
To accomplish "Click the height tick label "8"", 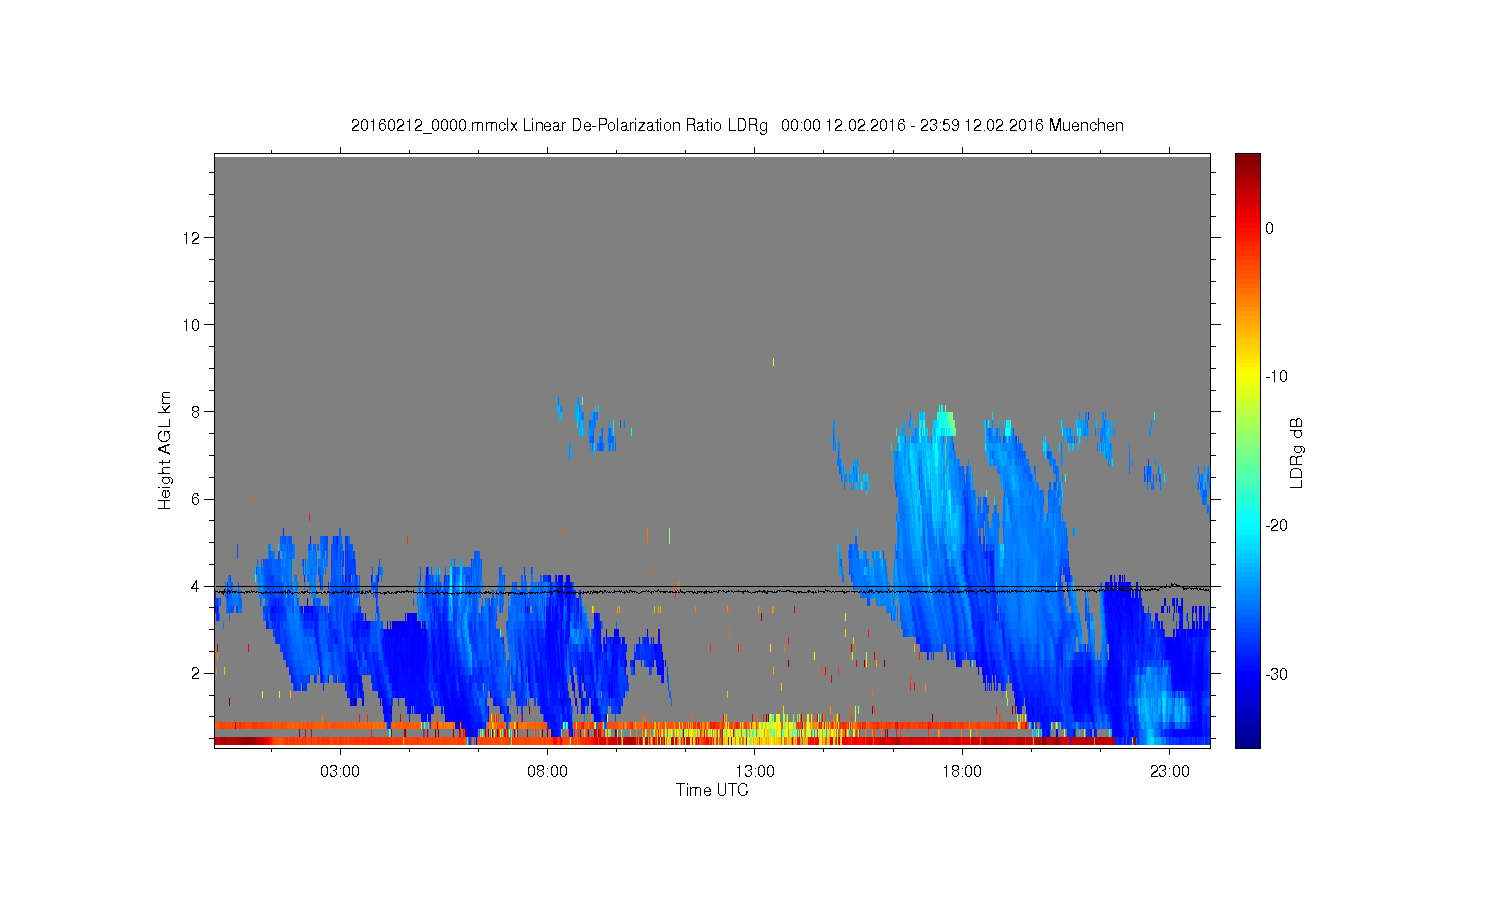I will [x=197, y=411].
